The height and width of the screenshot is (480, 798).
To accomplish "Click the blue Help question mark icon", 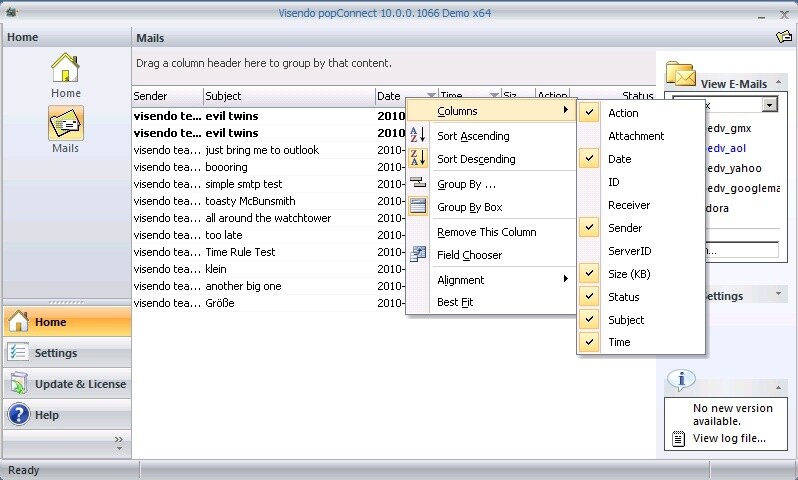I will (x=19, y=414).
